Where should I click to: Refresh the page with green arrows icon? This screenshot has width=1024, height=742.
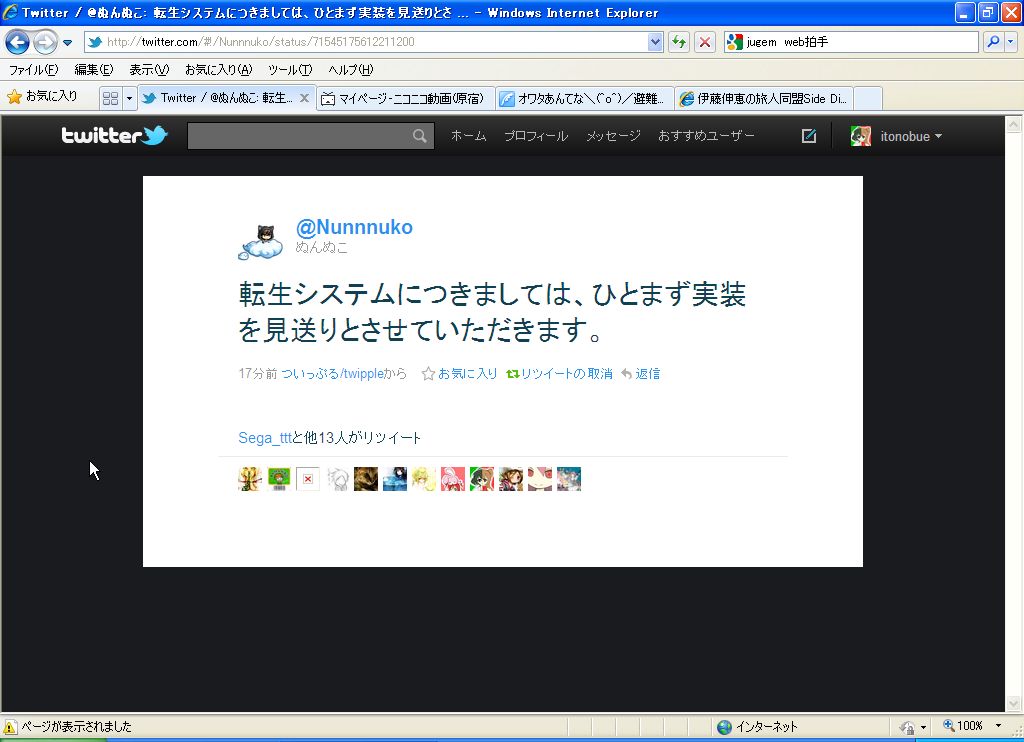(x=679, y=42)
